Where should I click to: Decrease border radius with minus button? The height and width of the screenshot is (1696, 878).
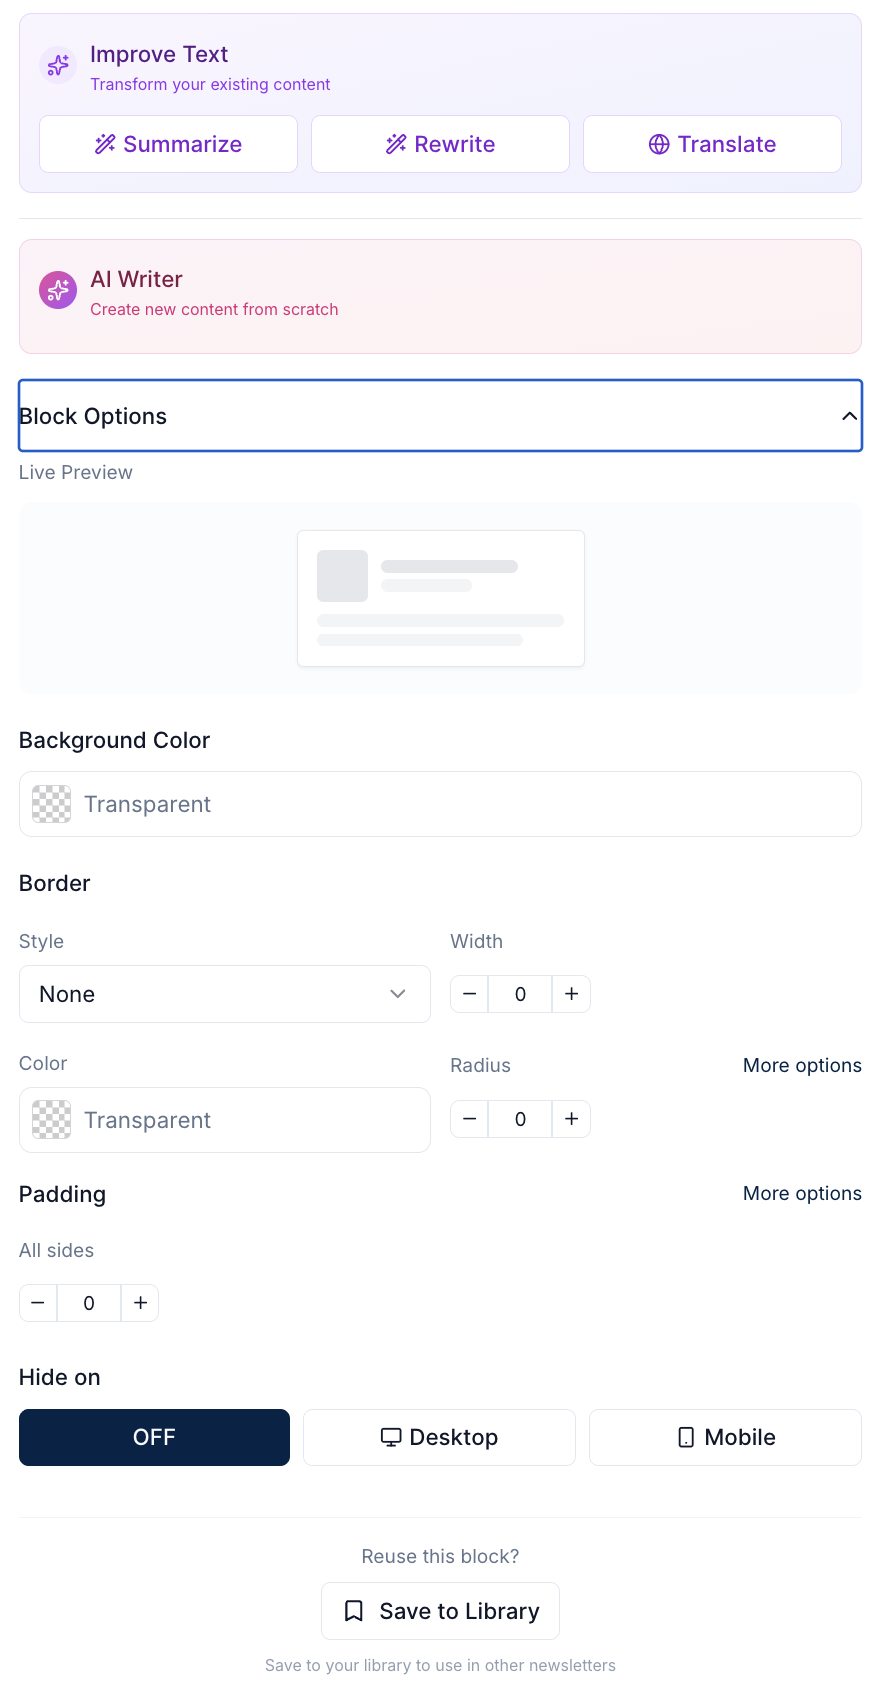[469, 1119]
